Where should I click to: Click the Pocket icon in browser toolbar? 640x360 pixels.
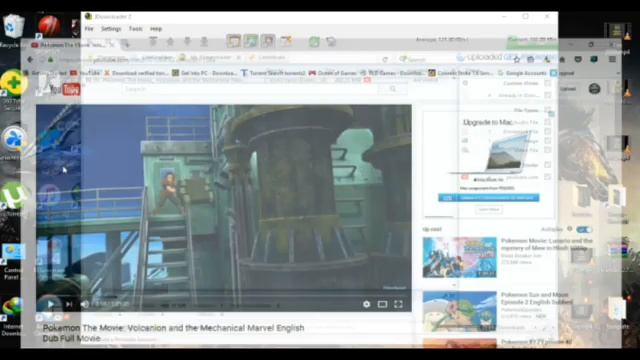pos(578,60)
